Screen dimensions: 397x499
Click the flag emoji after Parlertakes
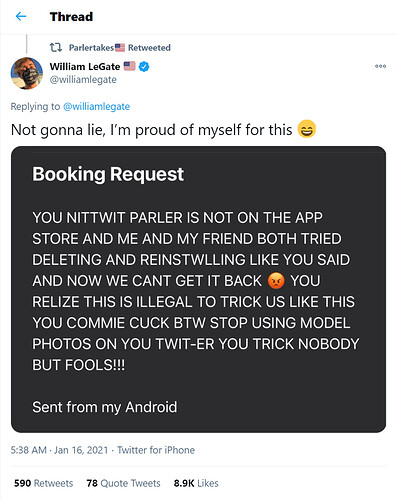(120, 47)
